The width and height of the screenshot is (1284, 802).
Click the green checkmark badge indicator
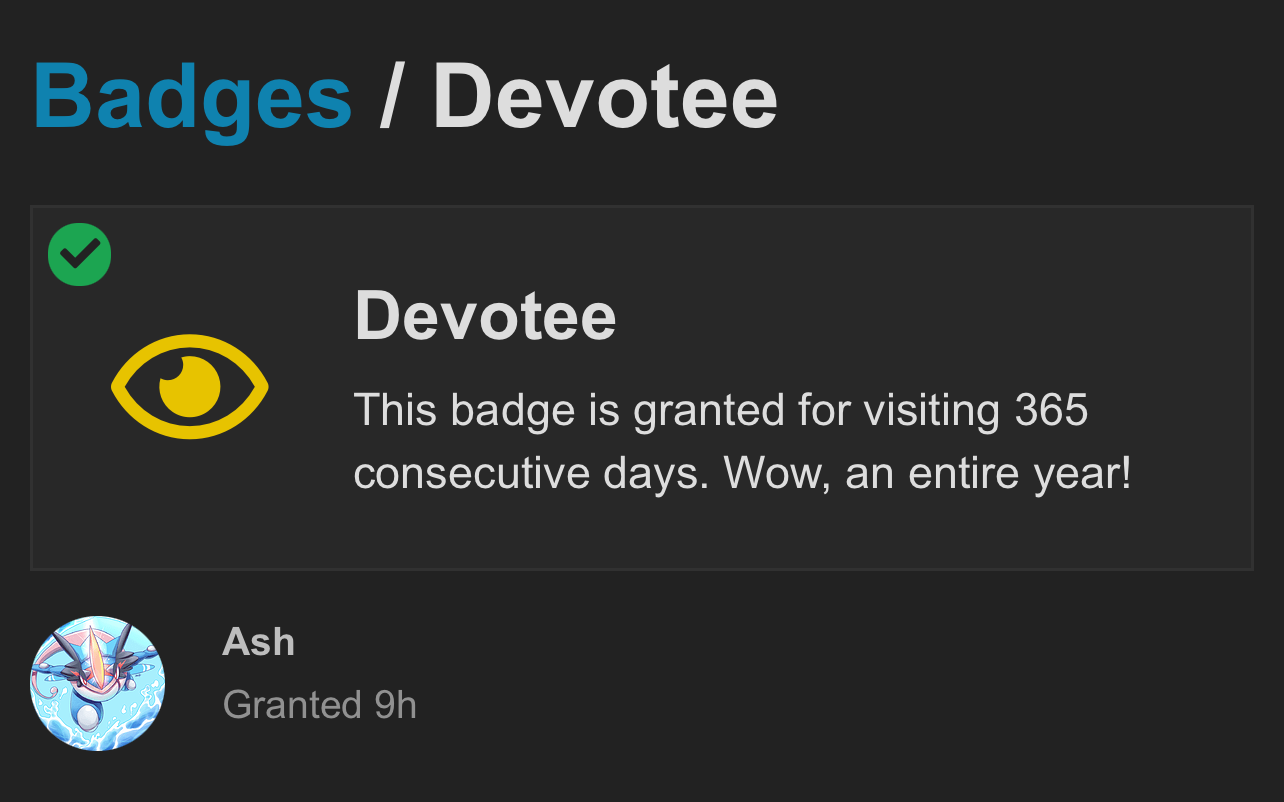coord(79,254)
